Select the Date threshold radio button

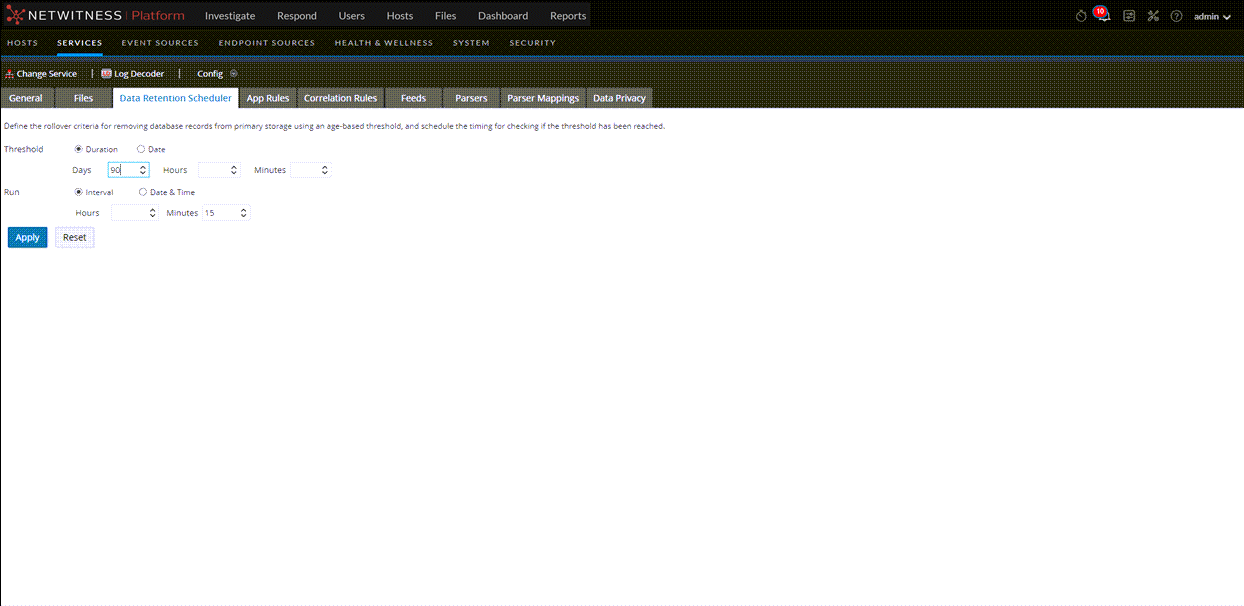(x=143, y=148)
